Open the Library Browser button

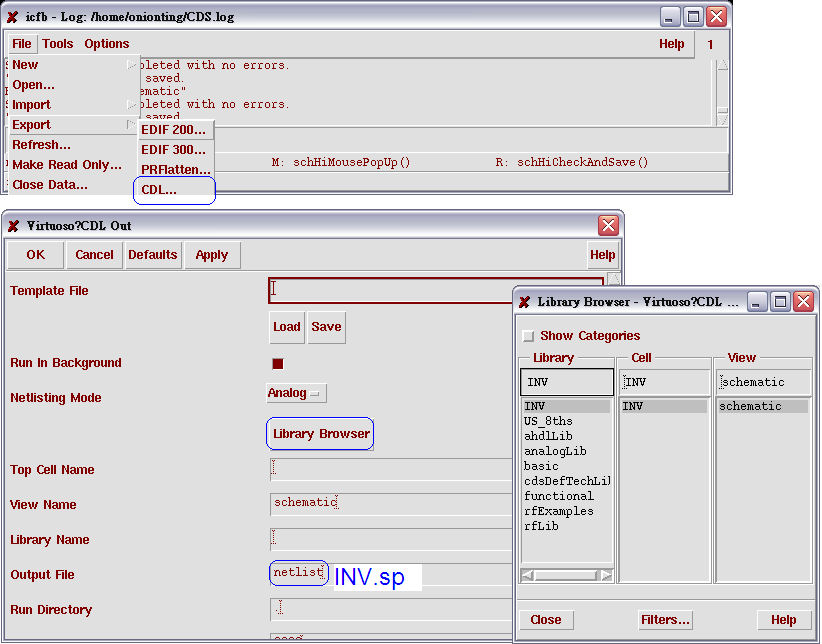pyautogui.click(x=321, y=434)
